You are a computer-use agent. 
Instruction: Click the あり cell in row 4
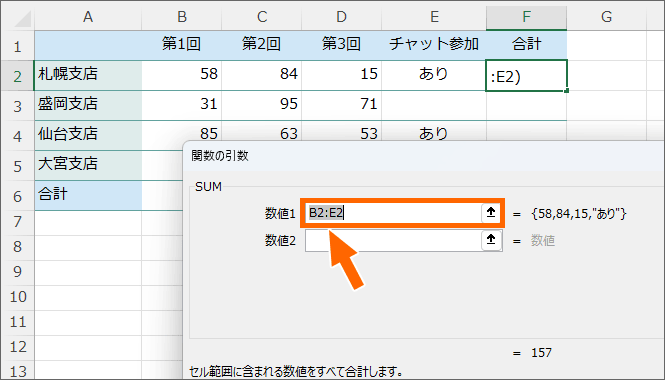434,131
